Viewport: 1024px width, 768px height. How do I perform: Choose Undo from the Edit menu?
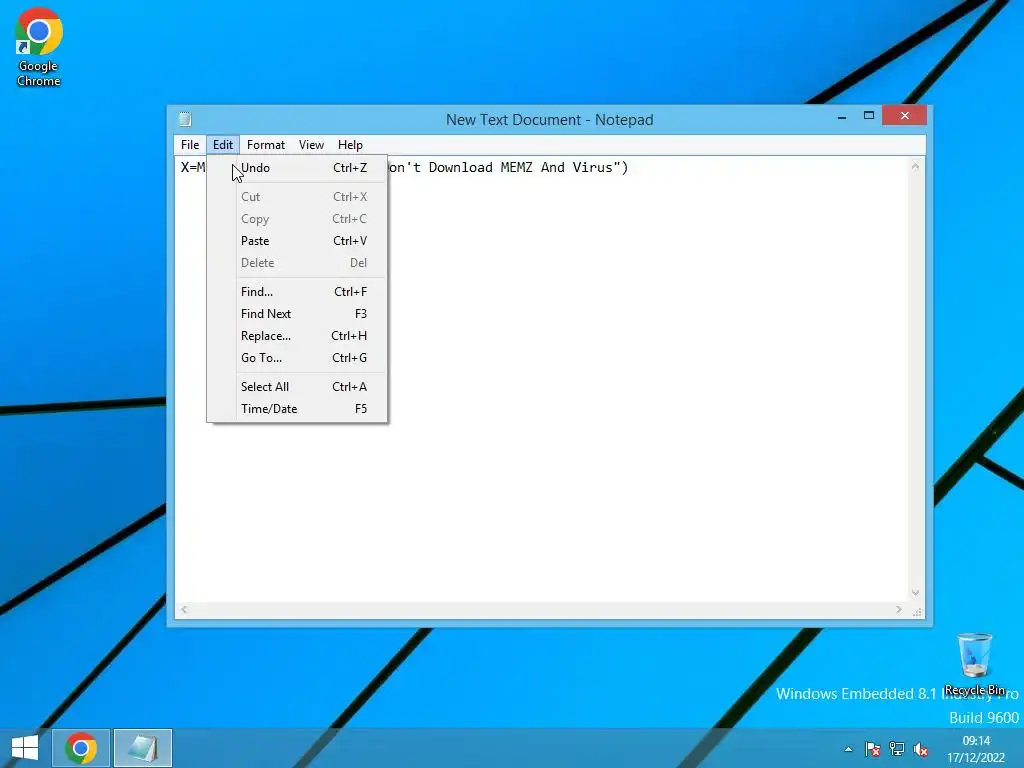[x=297, y=168]
